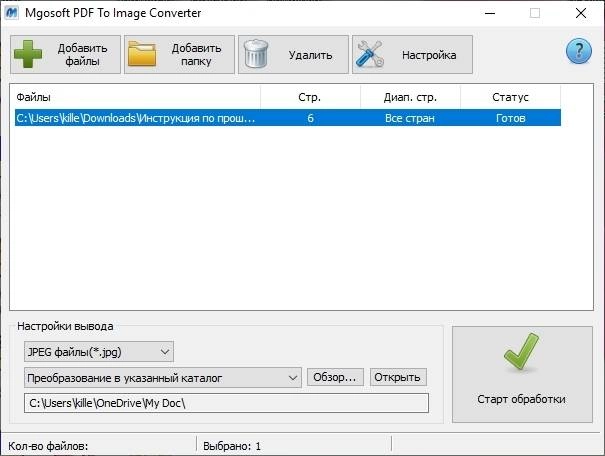Click the 'Удалить' button label
This screenshot has width=605, height=456.
click(310, 55)
